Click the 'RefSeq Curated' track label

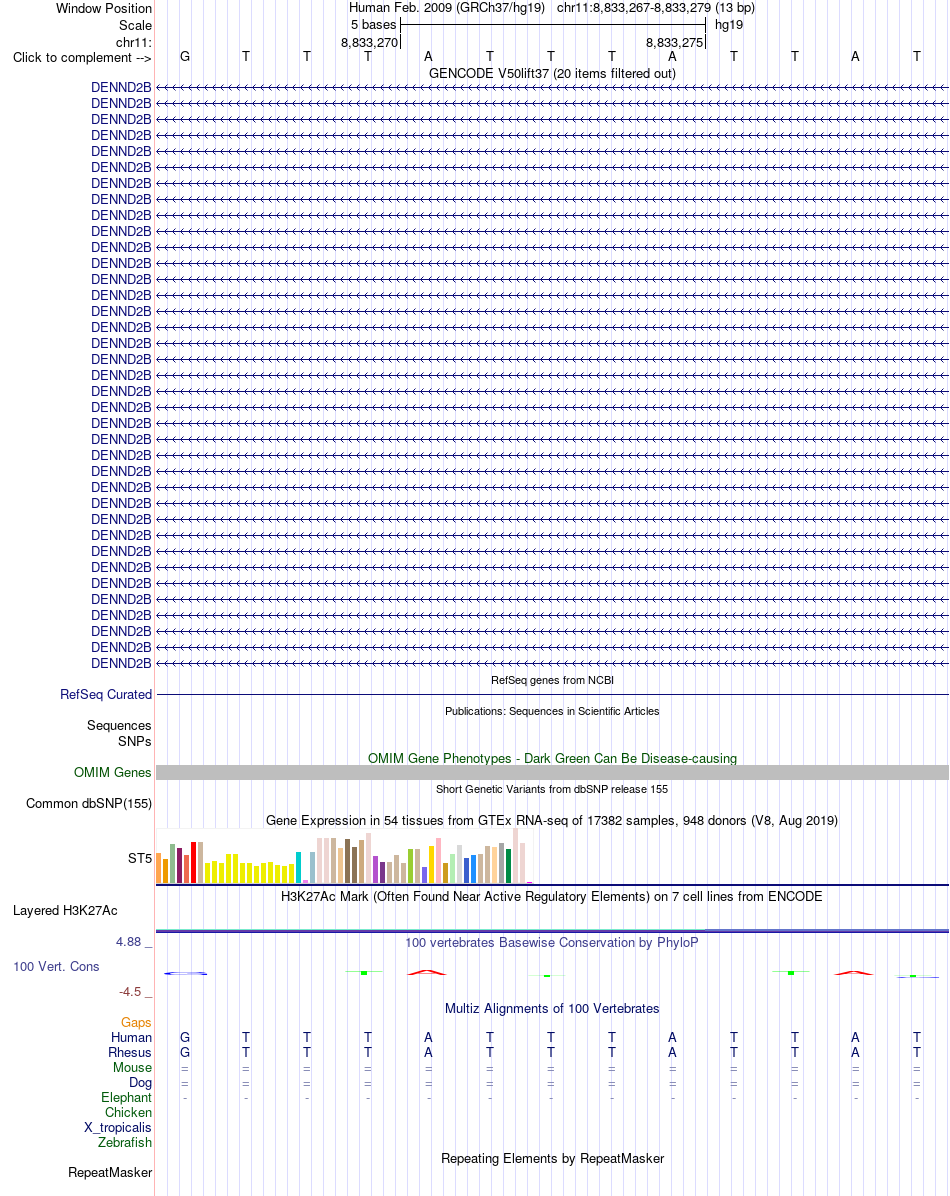106,695
